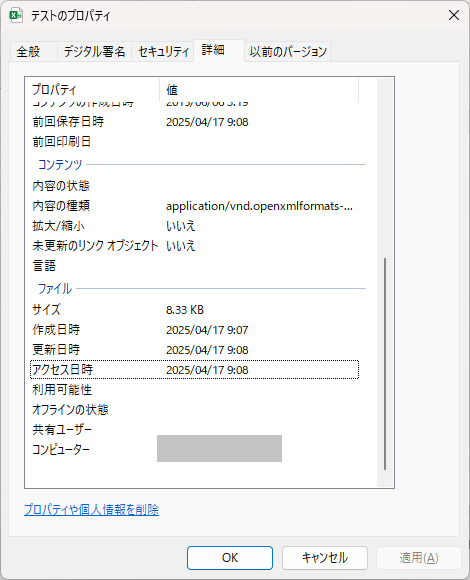Select the セキュリティ tab

pos(163,51)
